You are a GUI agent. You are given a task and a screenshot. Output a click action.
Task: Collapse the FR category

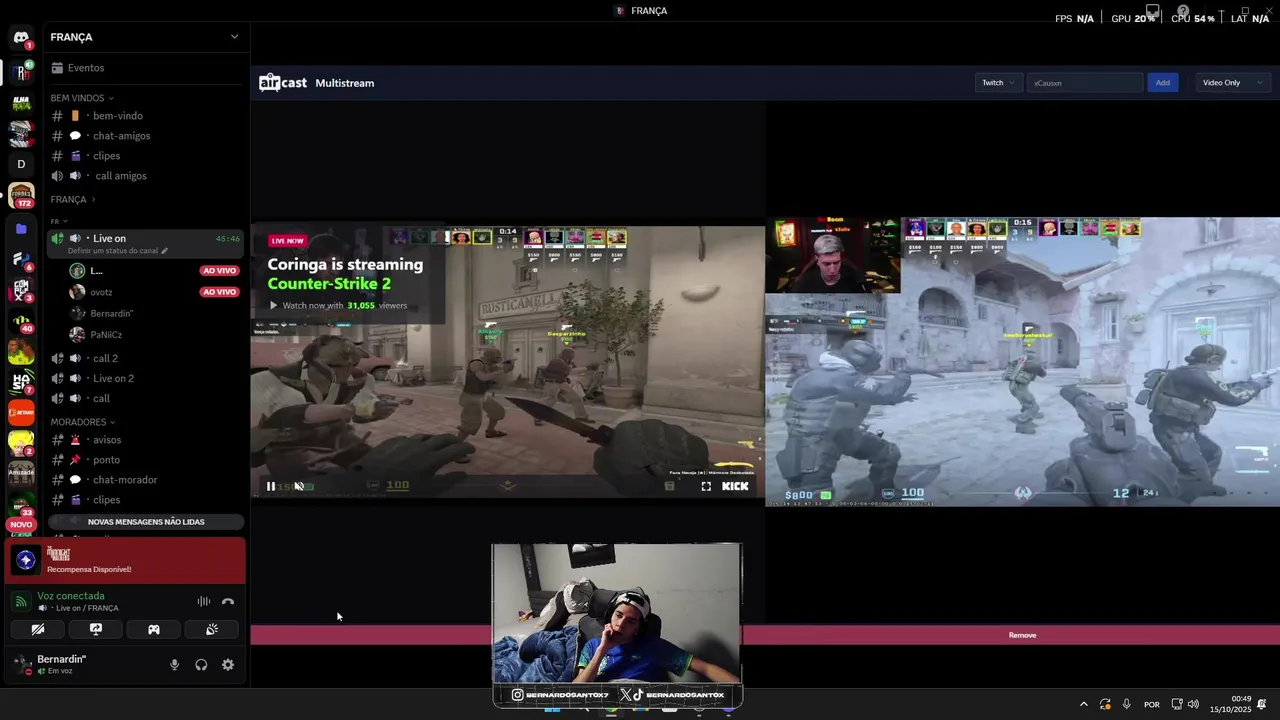[59, 221]
